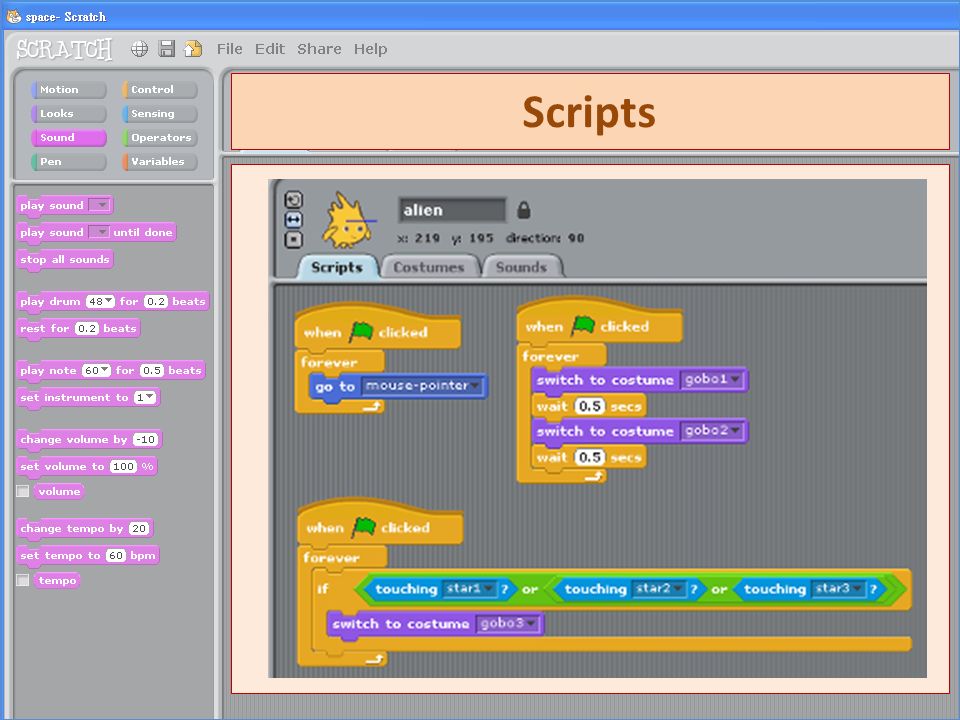This screenshot has height=720, width=960.
Task: Click the alien sprite thumbnail
Action: (347, 220)
